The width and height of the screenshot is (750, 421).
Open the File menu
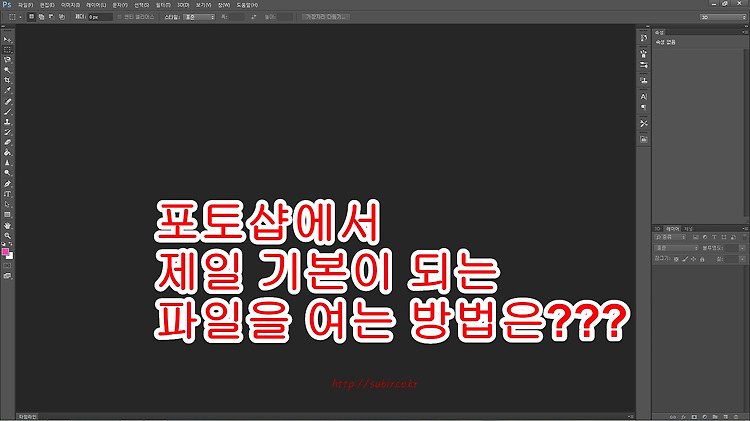[x=26, y=5]
